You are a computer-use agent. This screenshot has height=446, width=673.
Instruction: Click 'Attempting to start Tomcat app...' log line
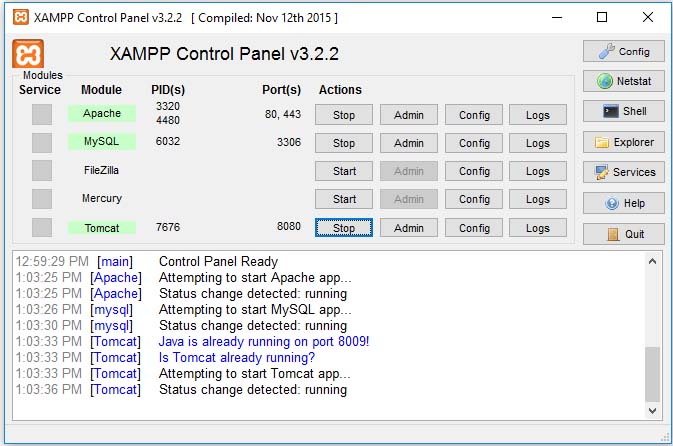click(255, 373)
